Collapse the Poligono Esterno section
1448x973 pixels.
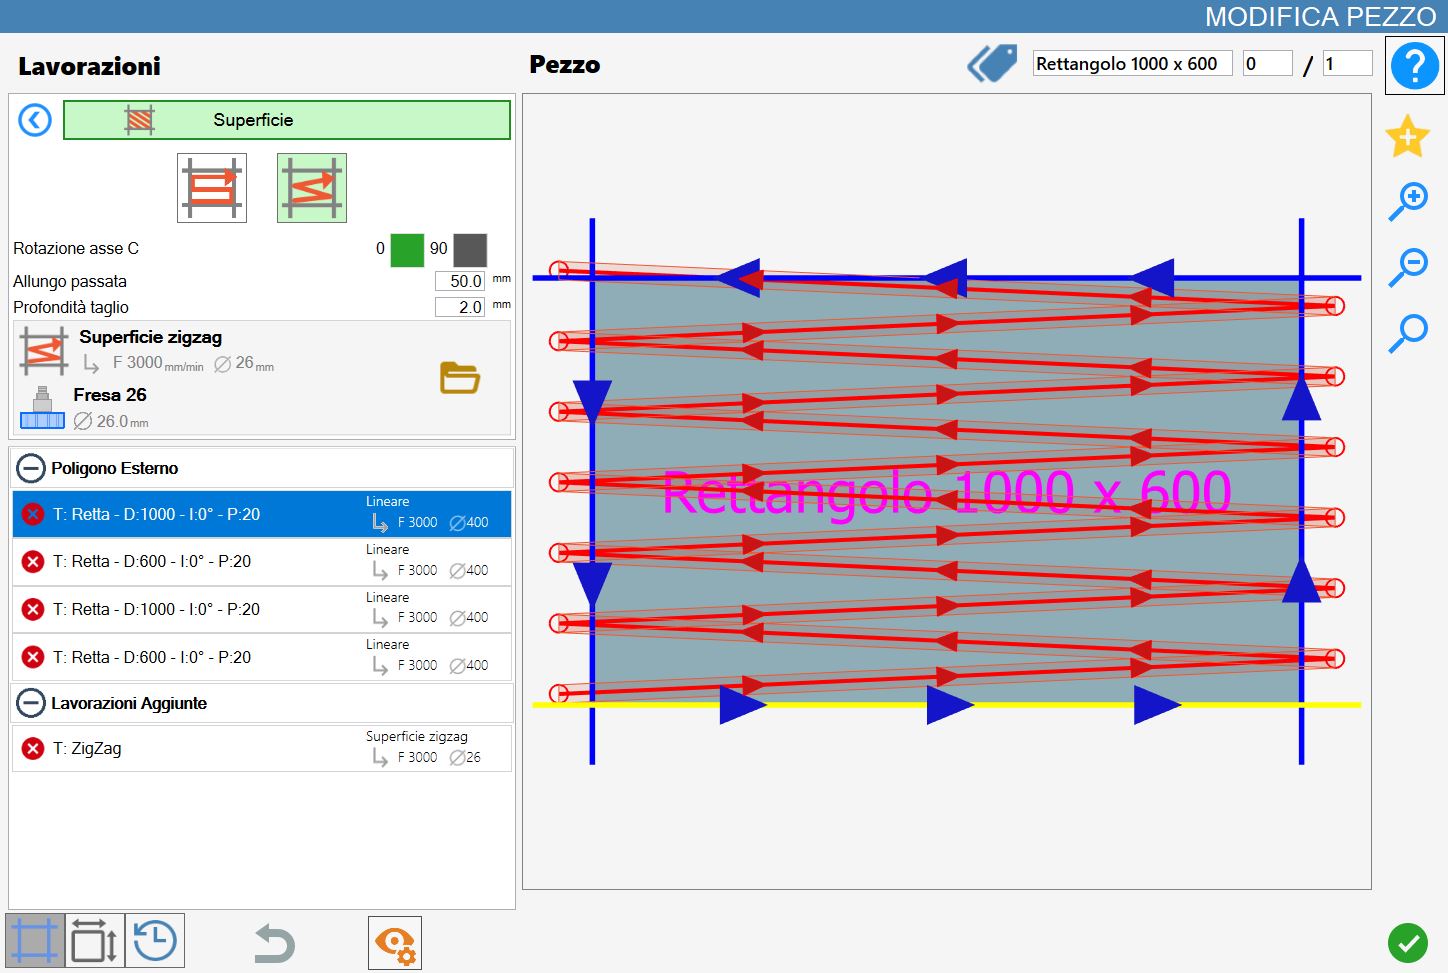tap(32, 468)
